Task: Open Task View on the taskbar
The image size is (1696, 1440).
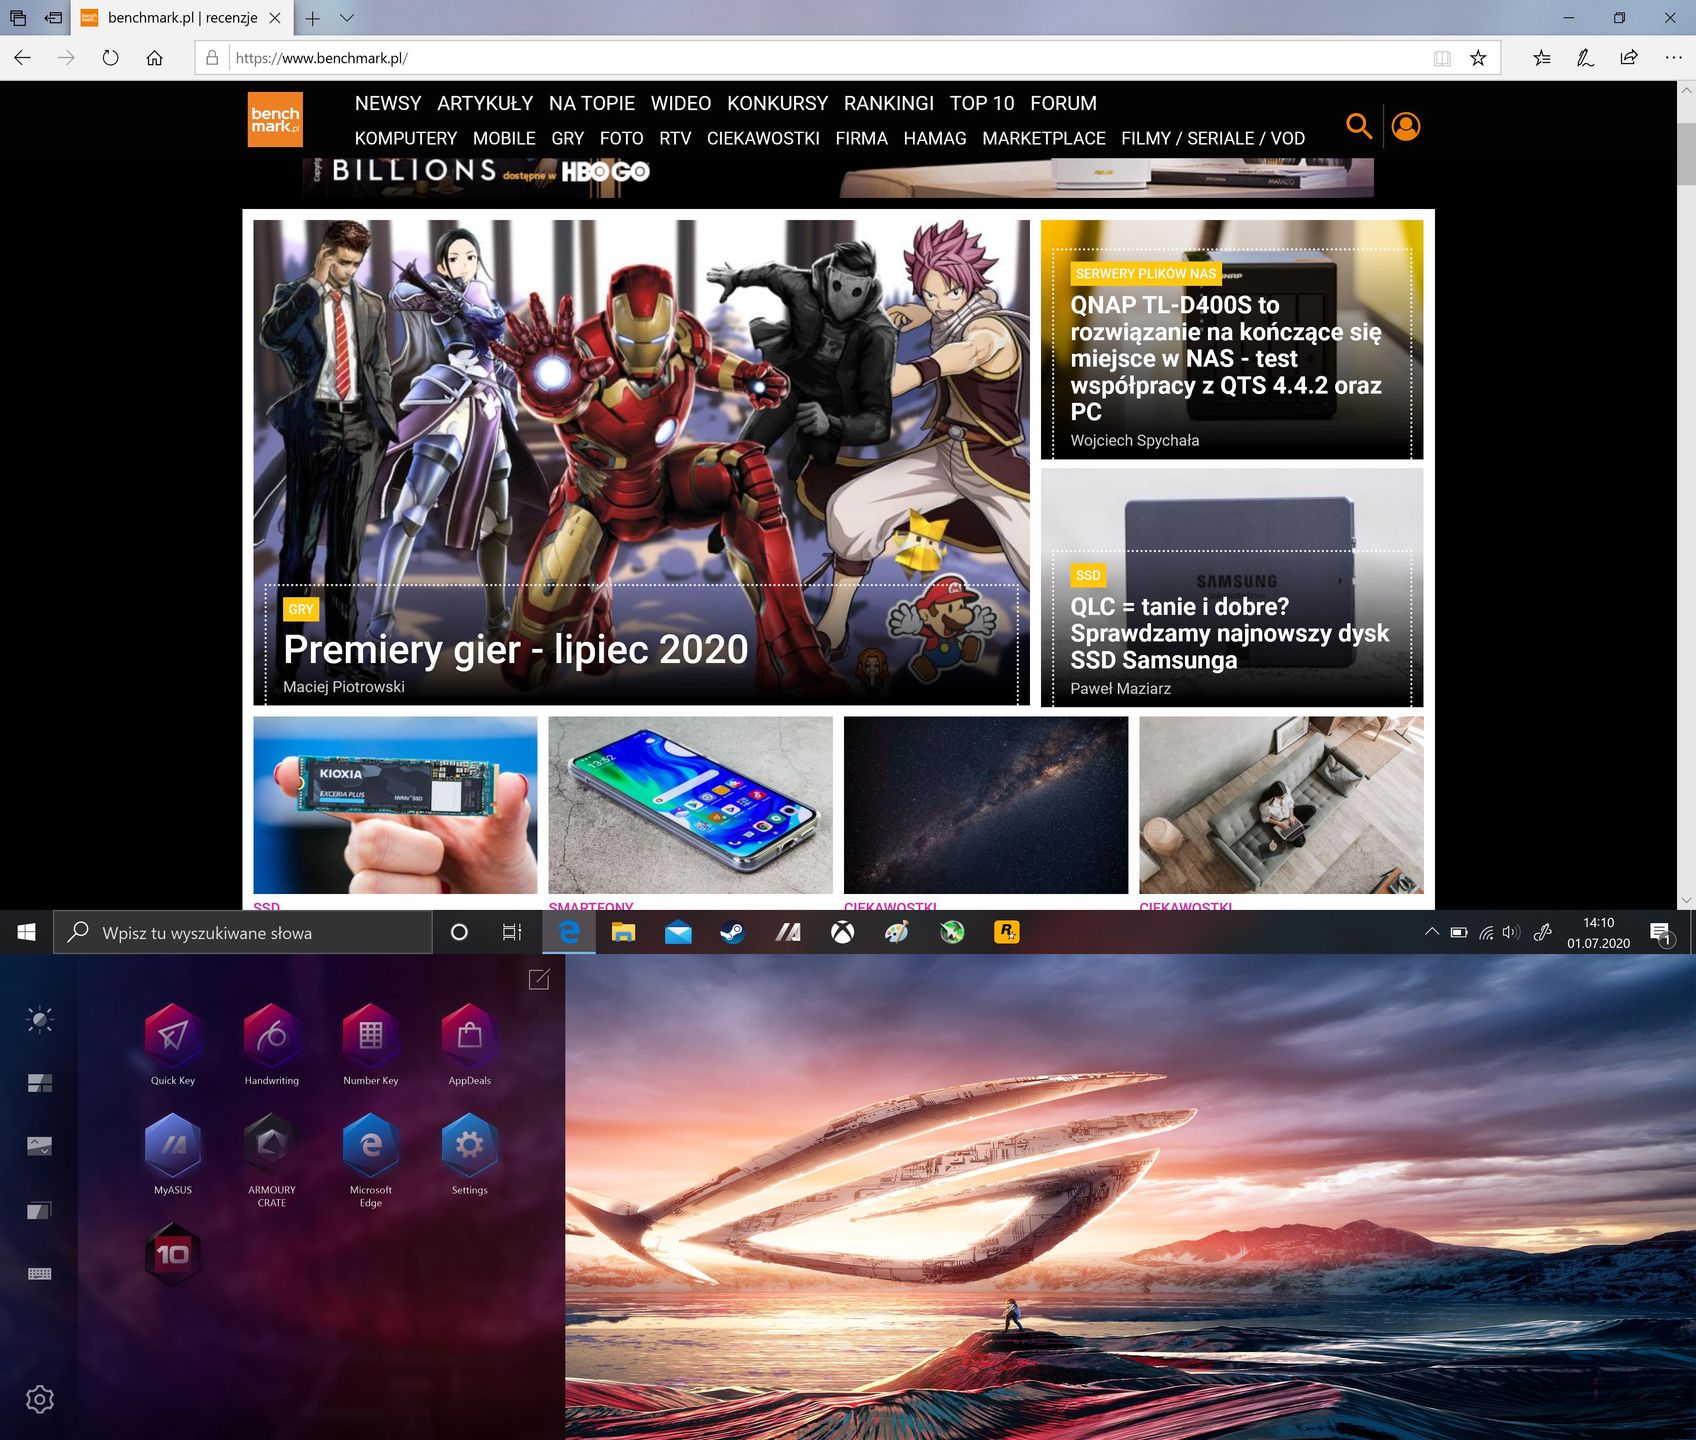Action: (x=512, y=932)
